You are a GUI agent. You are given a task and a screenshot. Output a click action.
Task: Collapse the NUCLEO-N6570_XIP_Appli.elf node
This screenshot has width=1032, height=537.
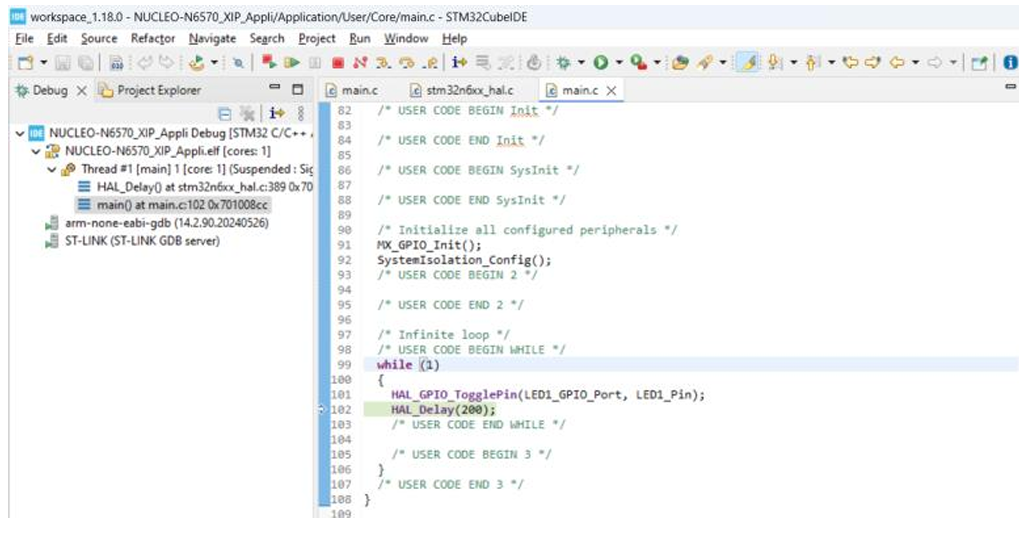36,151
